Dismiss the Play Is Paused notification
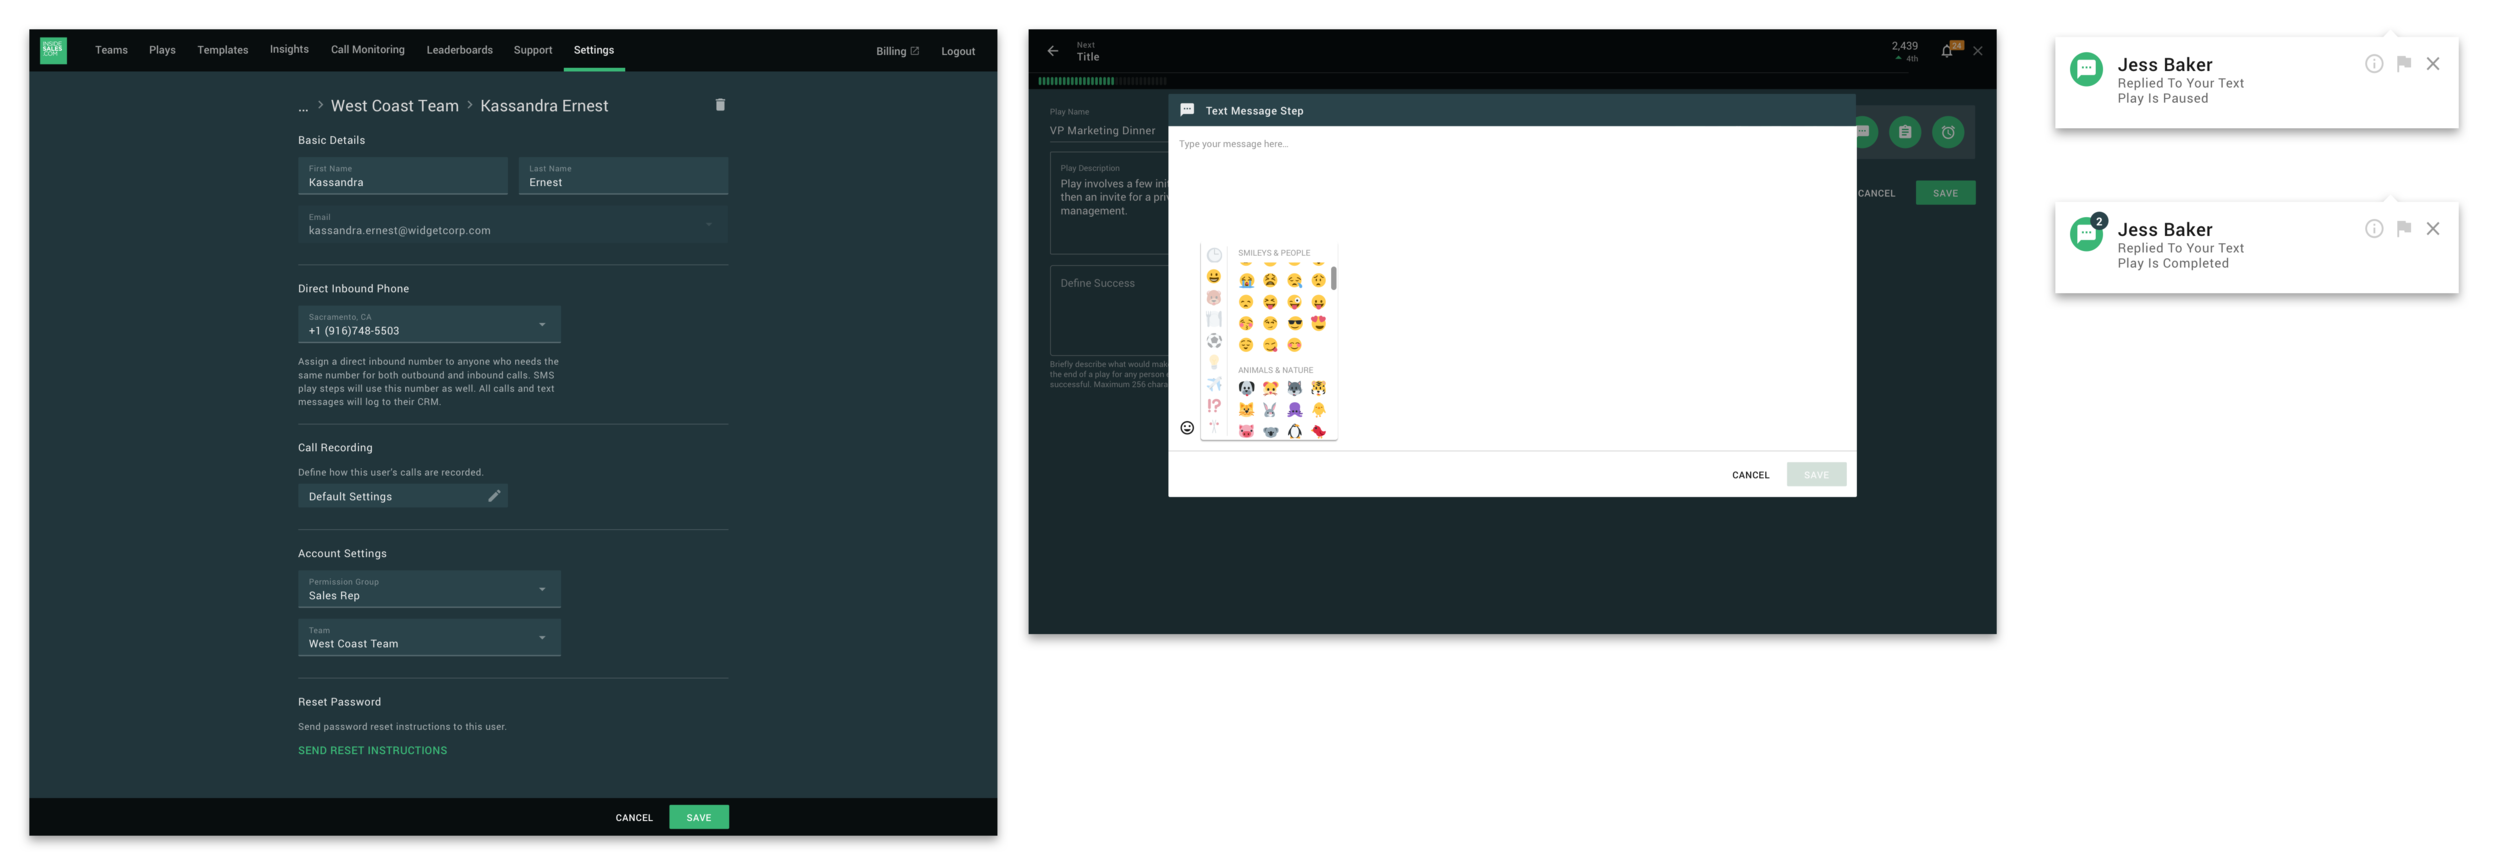Screen dimensions: 2500x865 pyautogui.click(x=2433, y=64)
